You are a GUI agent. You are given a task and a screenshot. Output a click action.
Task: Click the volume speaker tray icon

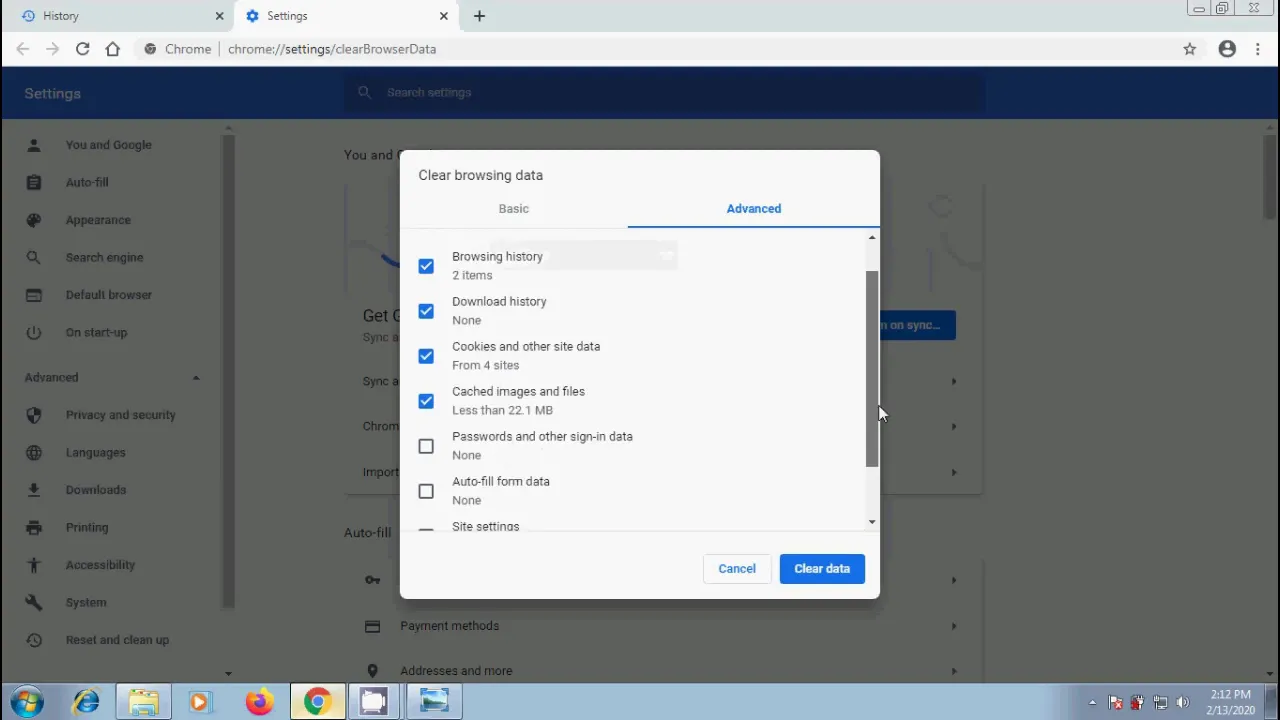pyautogui.click(x=1183, y=702)
